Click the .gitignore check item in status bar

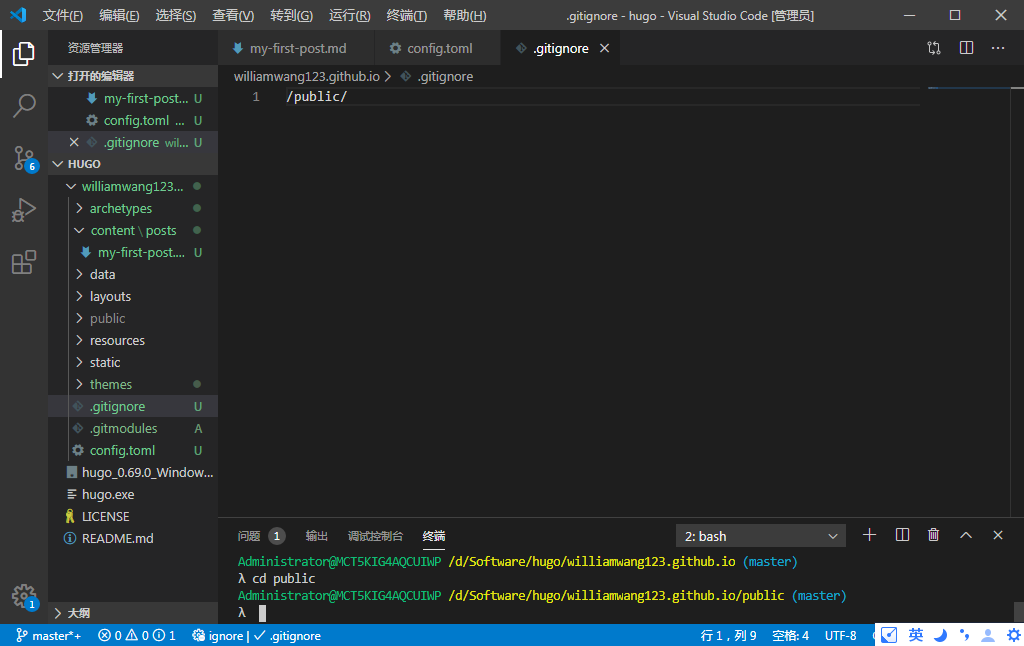(287, 636)
